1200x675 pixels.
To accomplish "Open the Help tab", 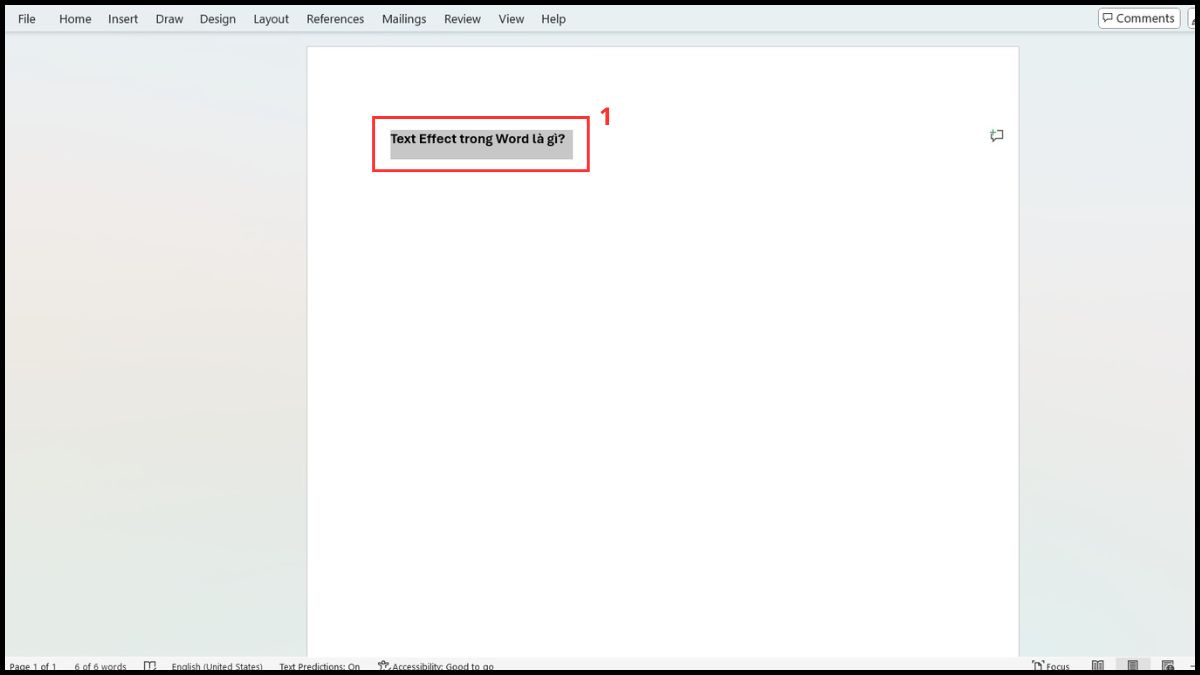I will (553, 19).
